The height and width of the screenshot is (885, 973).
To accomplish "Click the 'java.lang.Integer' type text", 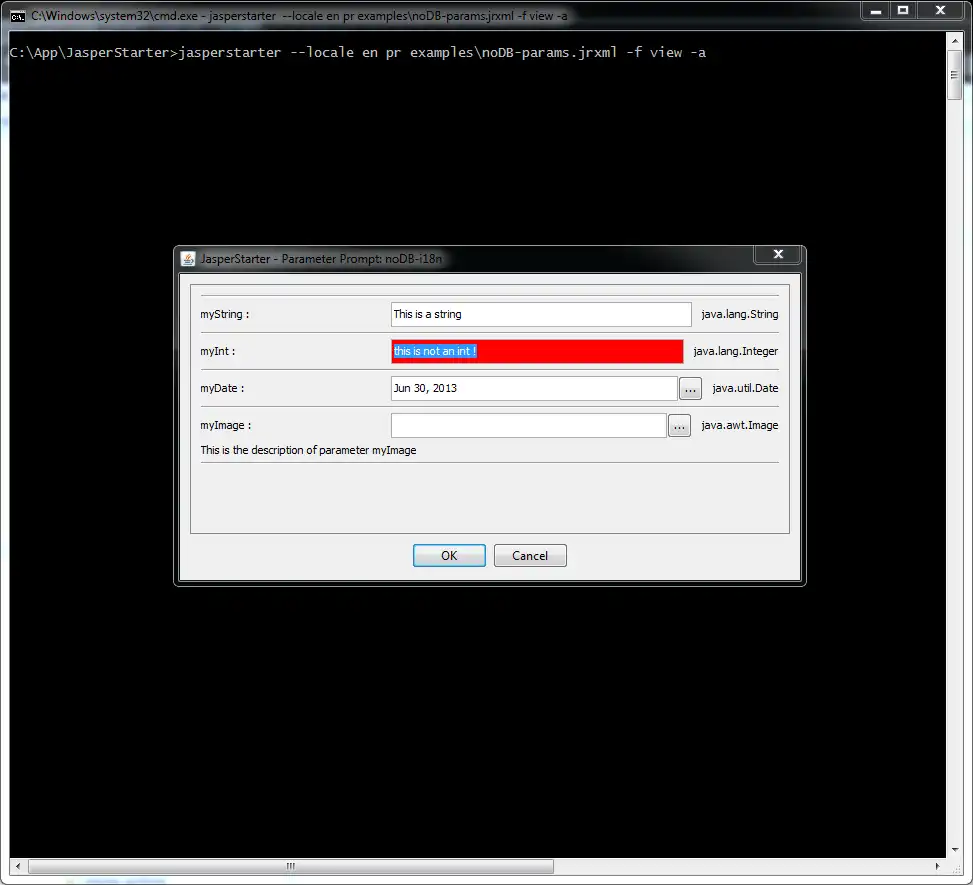I will pos(735,351).
